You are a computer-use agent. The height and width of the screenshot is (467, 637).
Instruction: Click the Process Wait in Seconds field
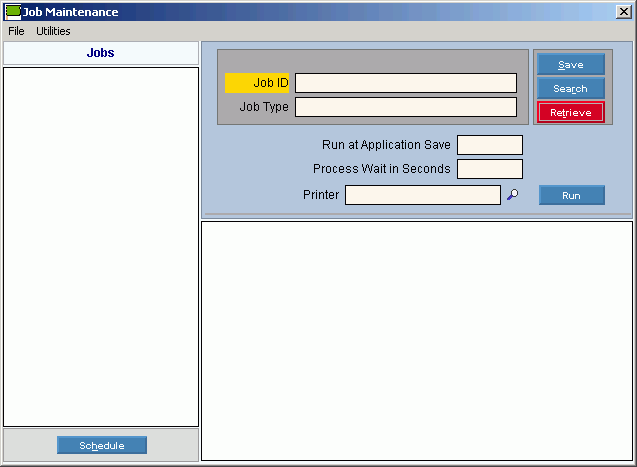click(489, 169)
